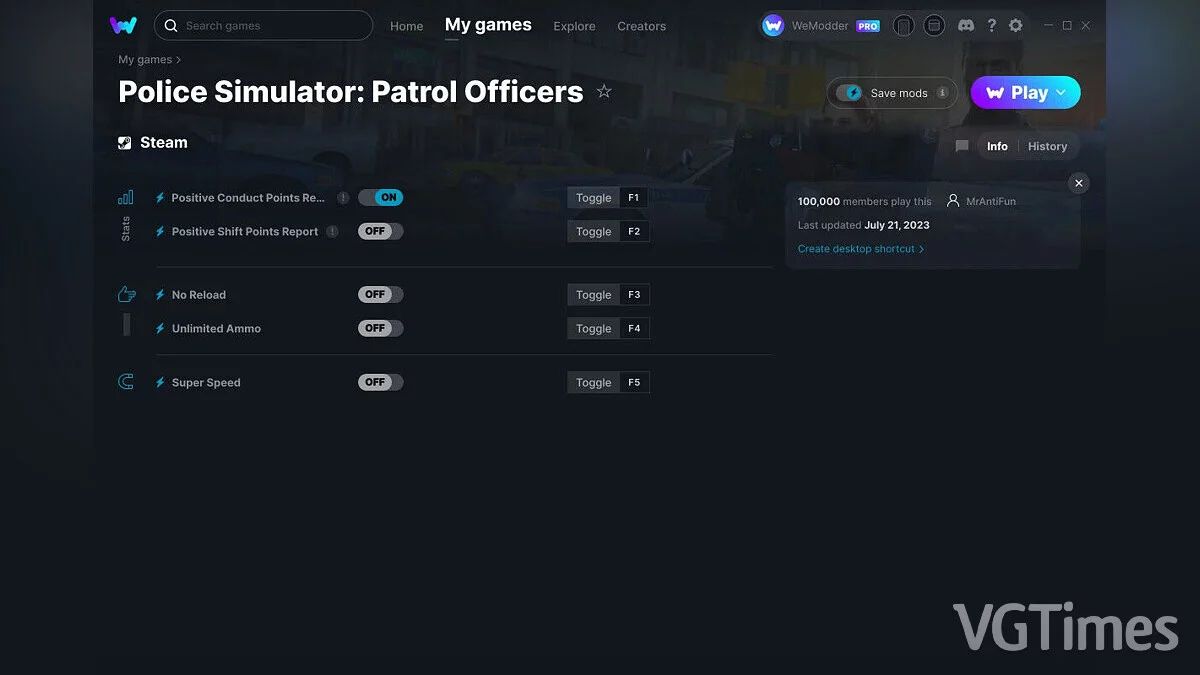Click the WeMod logo in the top-left corner

coord(123,25)
